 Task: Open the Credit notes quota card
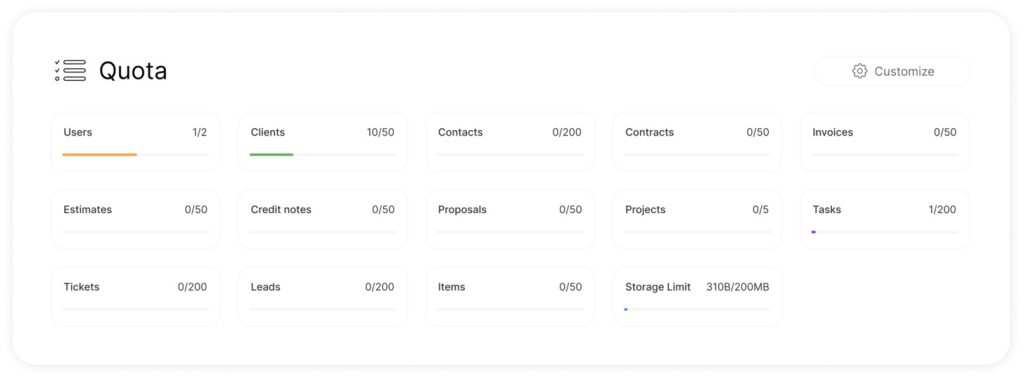(323, 220)
